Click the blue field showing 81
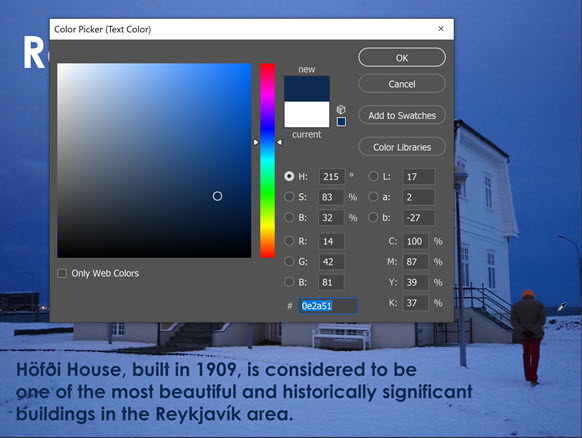The image size is (582, 438). coord(331,282)
